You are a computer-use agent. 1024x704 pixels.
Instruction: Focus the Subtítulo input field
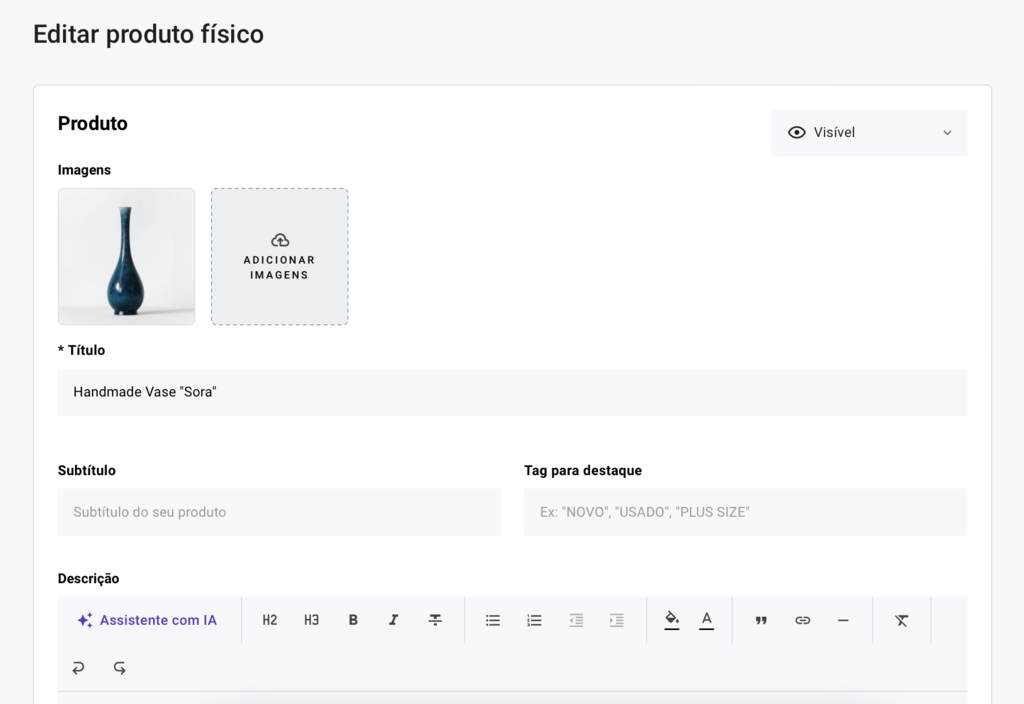pos(279,512)
